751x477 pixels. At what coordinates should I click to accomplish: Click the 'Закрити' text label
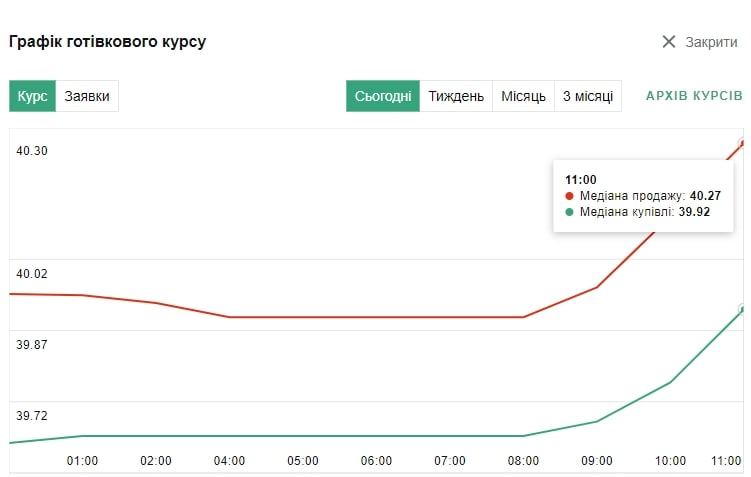pyautogui.click(x=711, y=42)
